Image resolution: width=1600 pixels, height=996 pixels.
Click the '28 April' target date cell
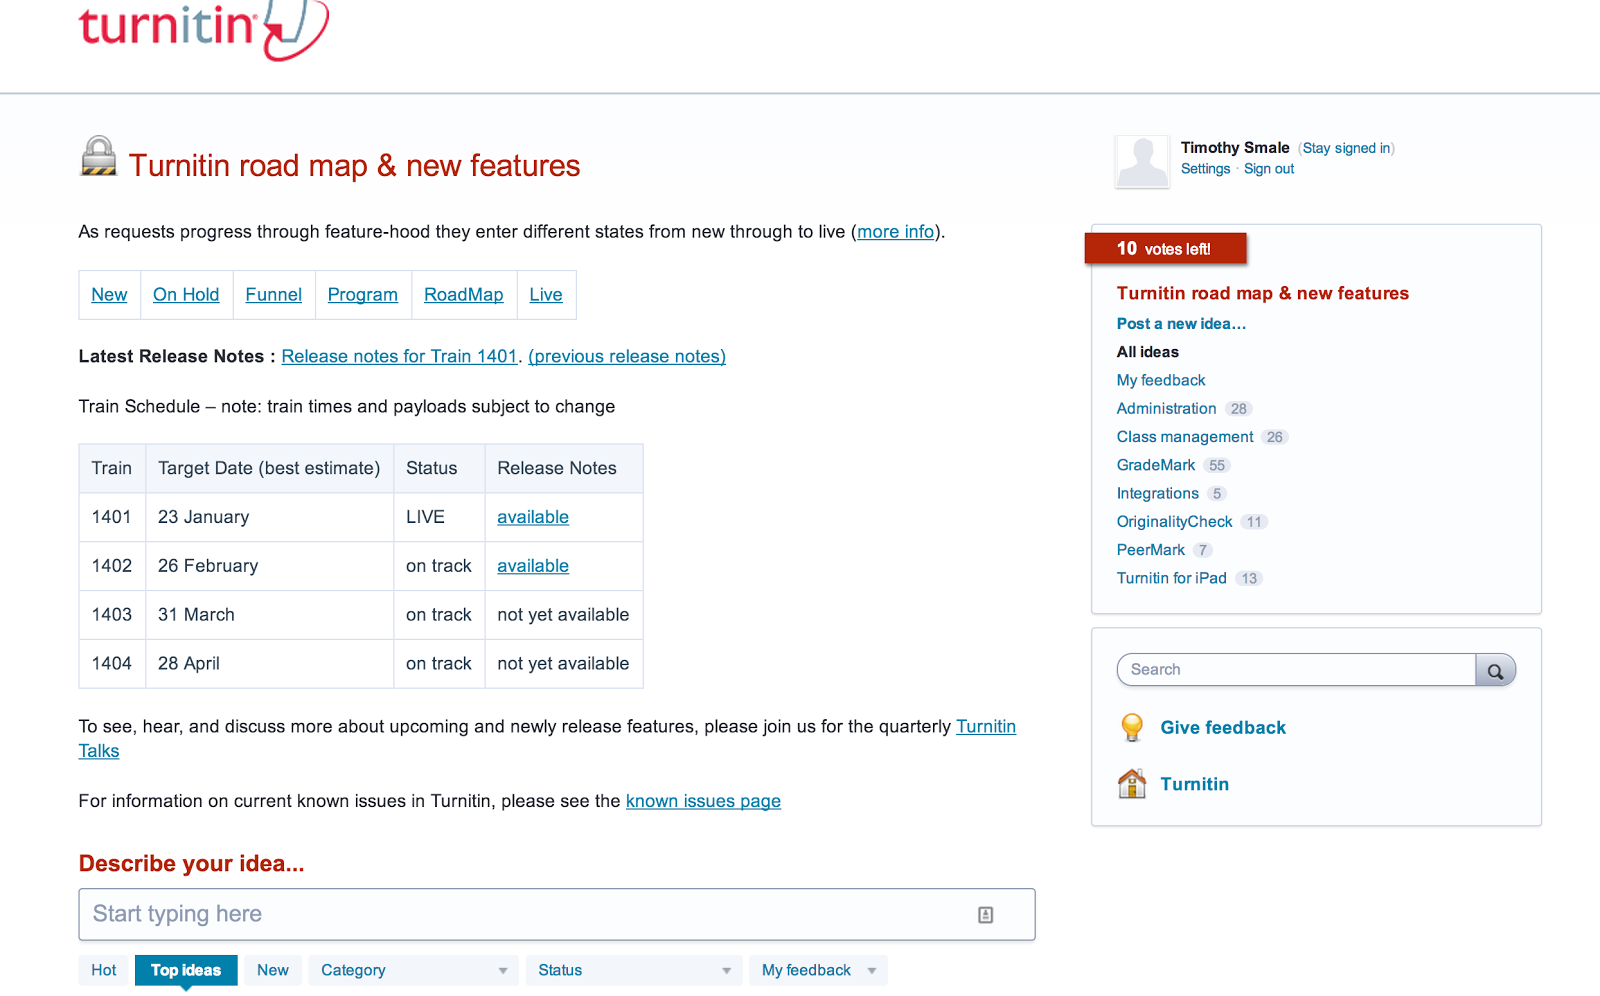coord(269,664)
